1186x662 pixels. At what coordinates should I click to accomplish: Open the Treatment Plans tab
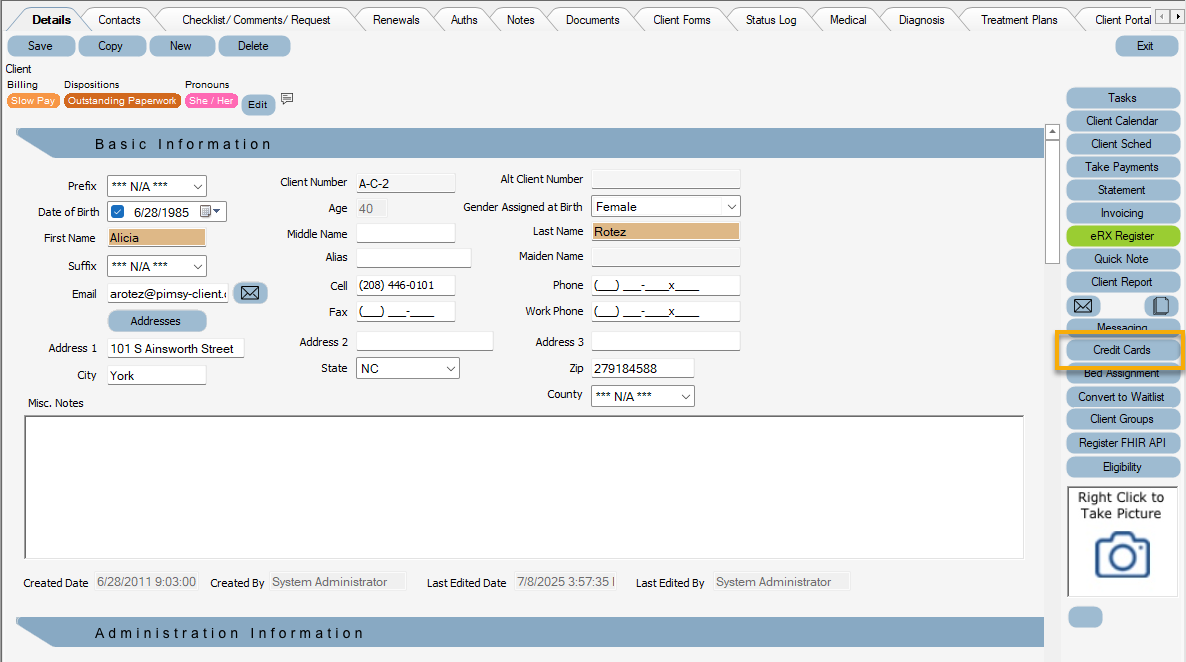pyautogui.click(x=1018, y=19)
